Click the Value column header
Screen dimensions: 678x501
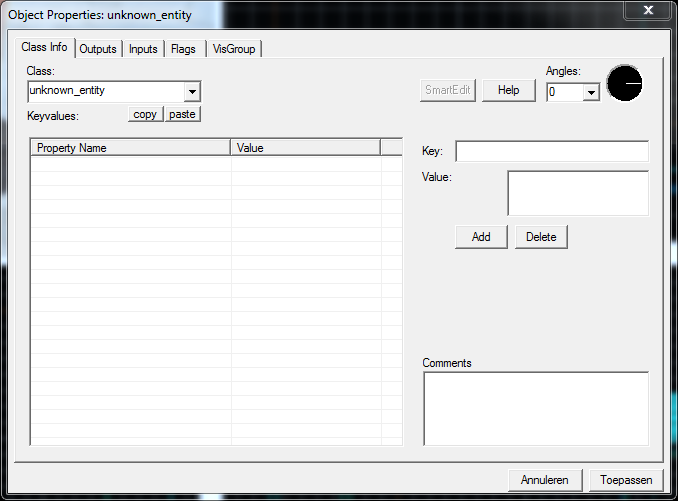pos(306,148)
